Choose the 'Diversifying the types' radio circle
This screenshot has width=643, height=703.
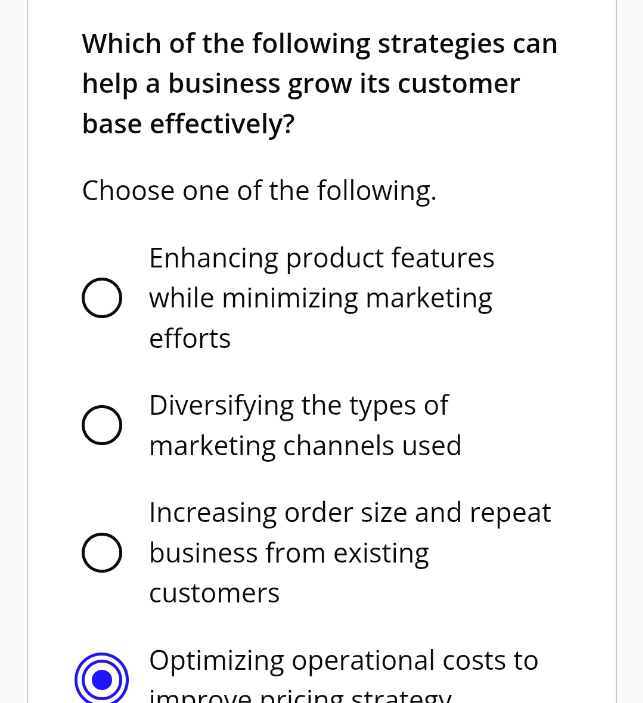click(x=102, y=425)
